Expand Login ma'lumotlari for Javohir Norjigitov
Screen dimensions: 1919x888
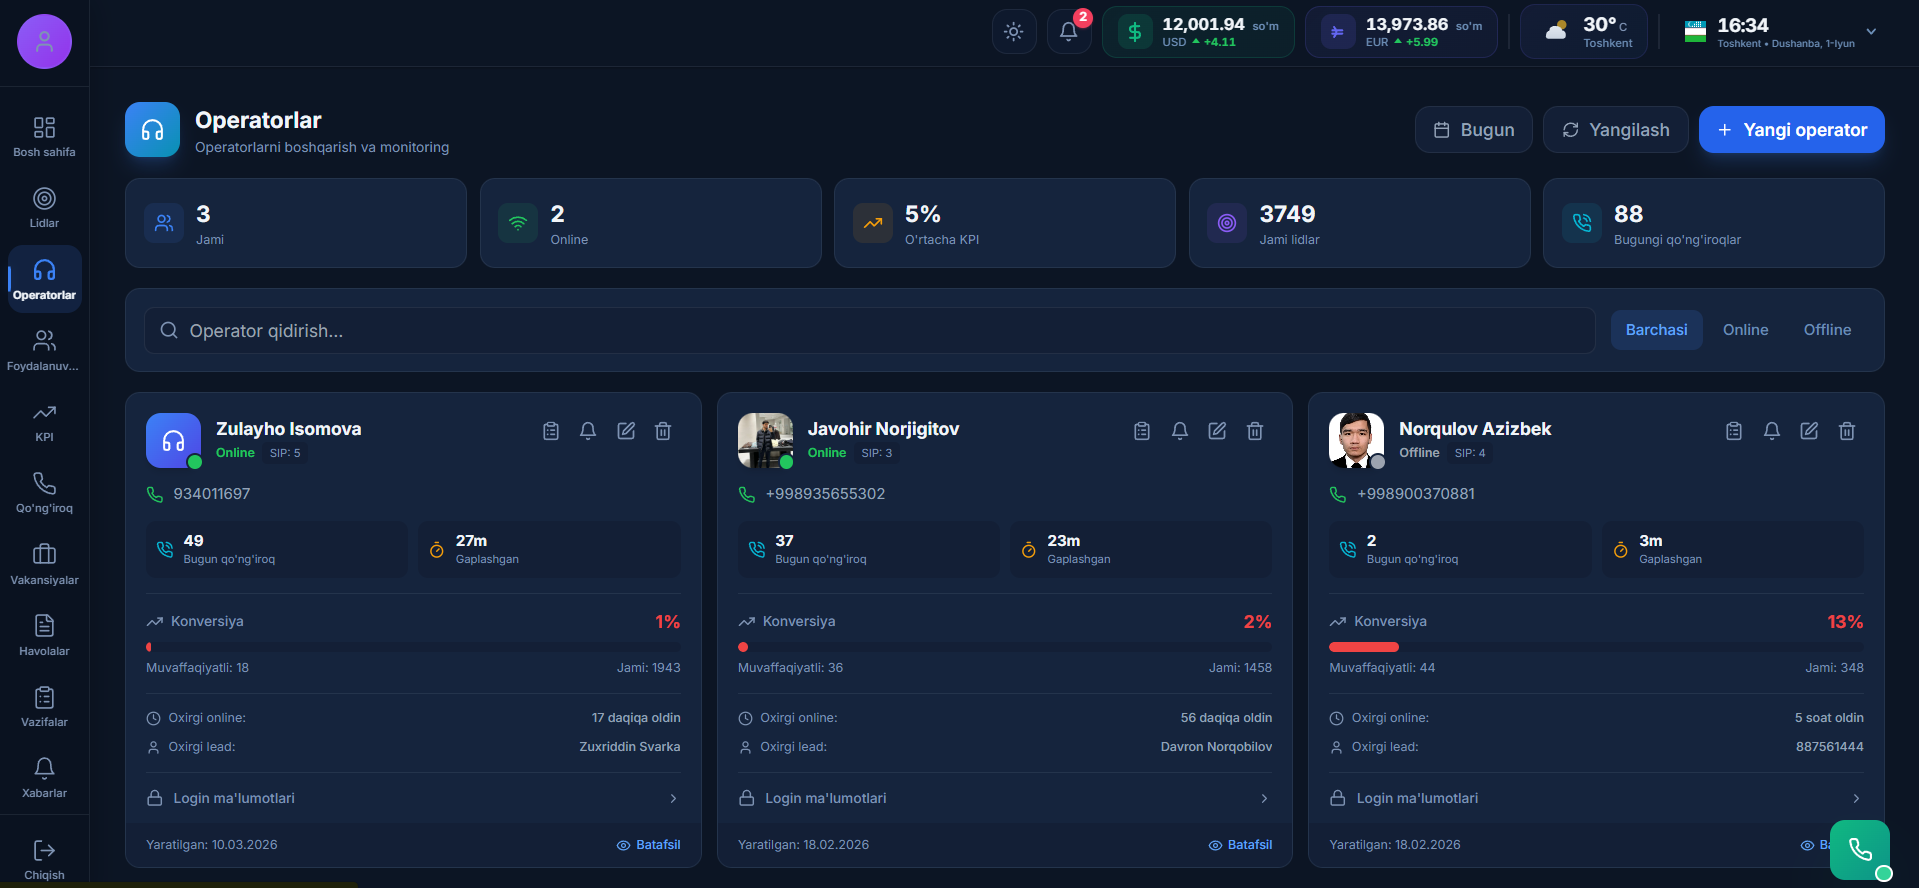[1005, 798]
